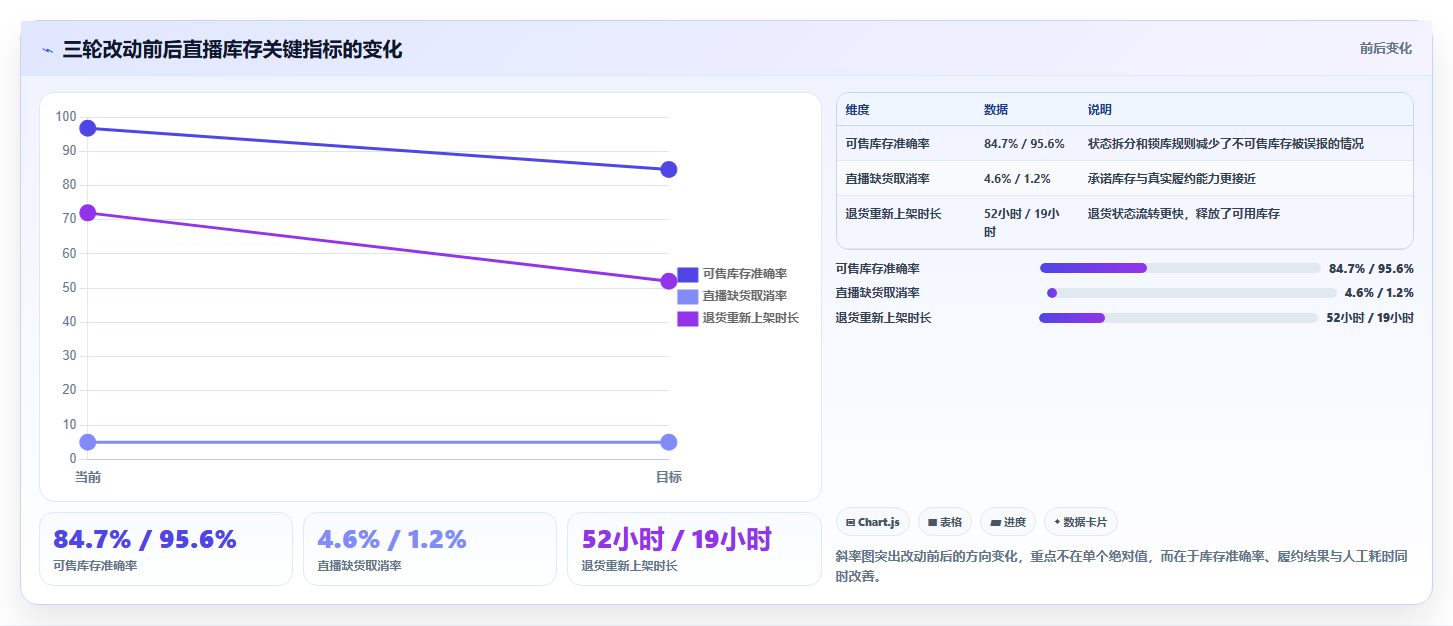Click the 前后变化 label in header
The height and width of the screenshot is (626, 1453).
pyautogui.click(x=1385, y=48)
